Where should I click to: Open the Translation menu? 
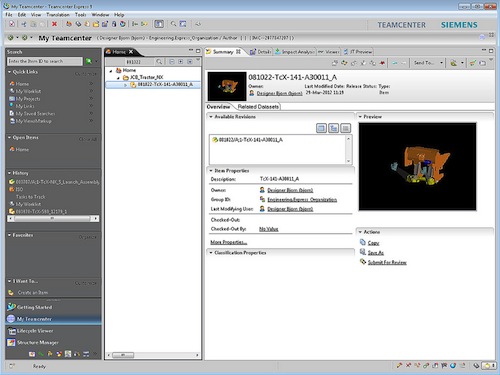coord(58,15)
